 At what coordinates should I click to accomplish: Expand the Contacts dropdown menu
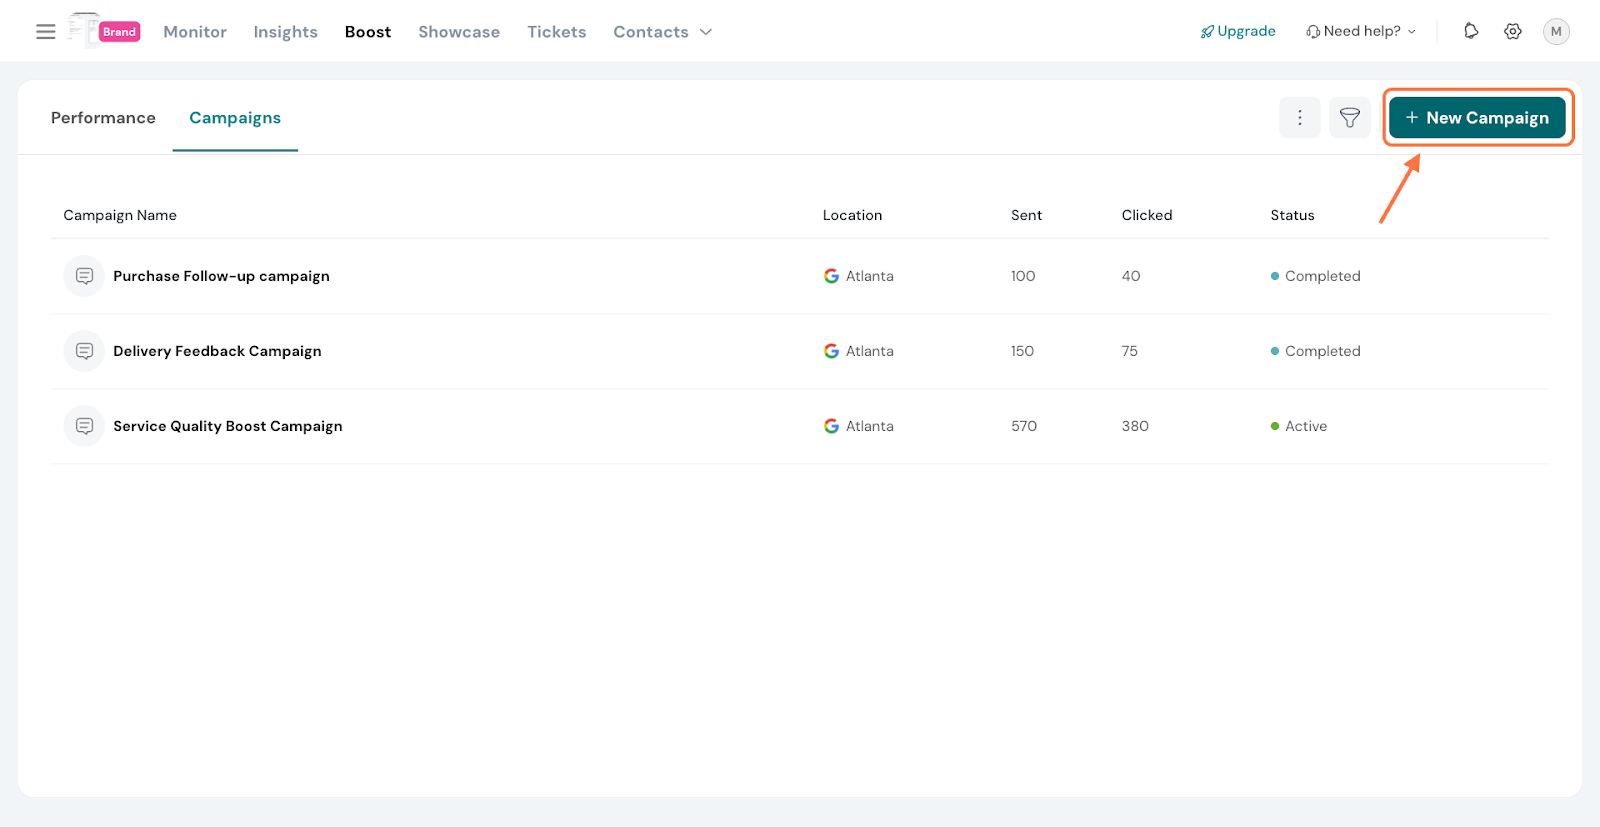click(x=662, y=32)
